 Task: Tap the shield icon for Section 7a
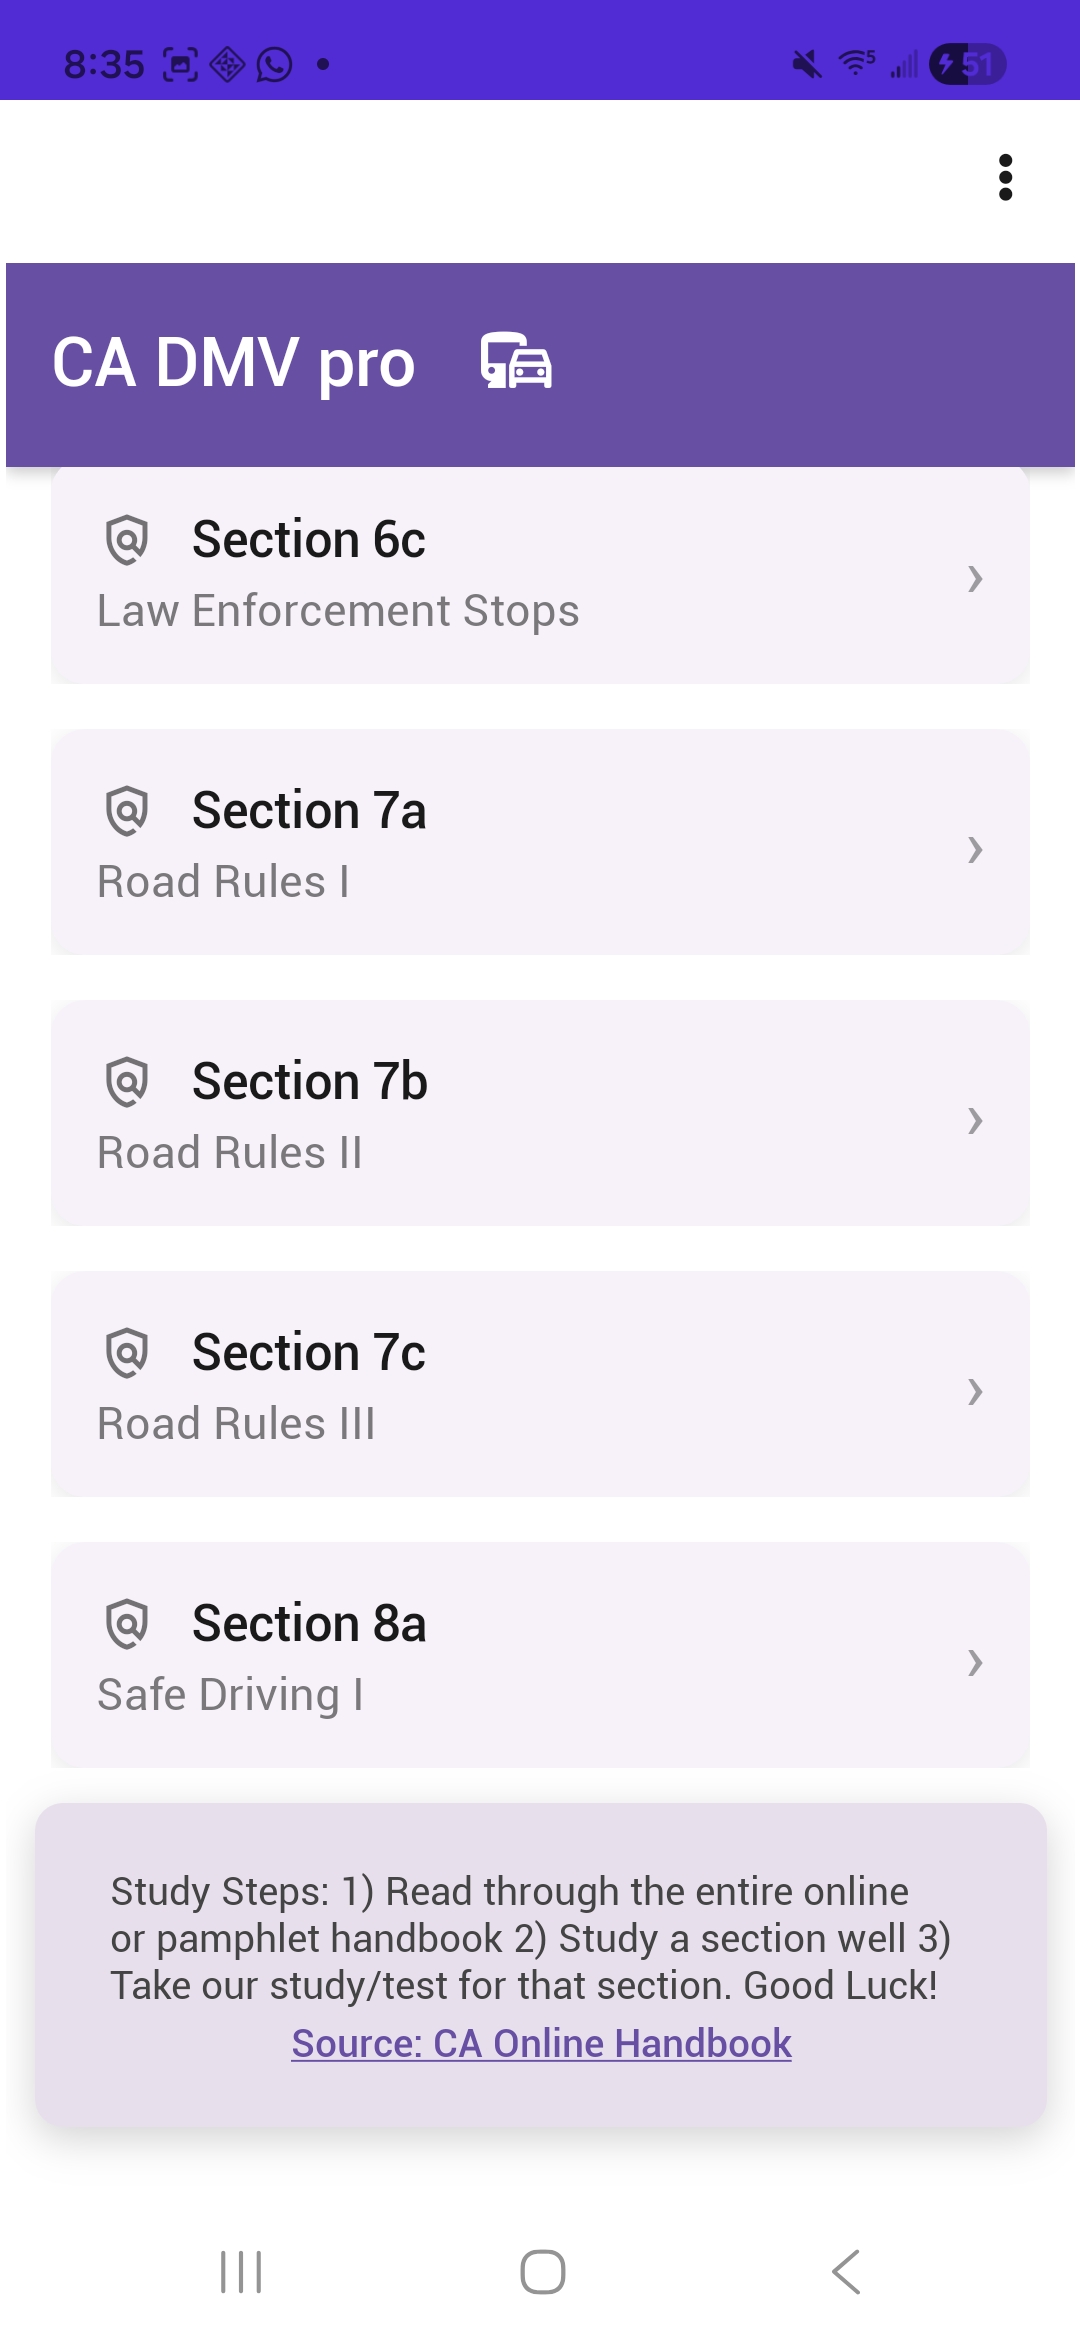(x=127, y=811)
